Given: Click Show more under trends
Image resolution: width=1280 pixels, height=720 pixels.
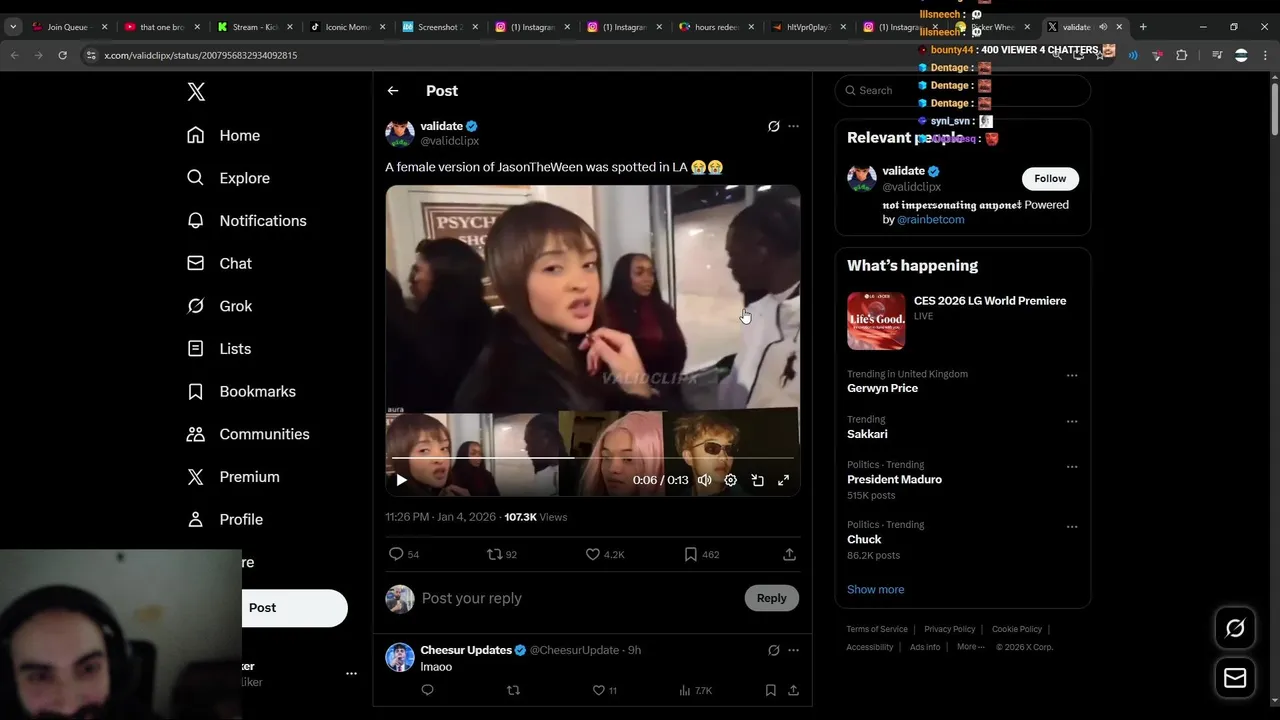Looking at the screenshot, I should 875,589.
